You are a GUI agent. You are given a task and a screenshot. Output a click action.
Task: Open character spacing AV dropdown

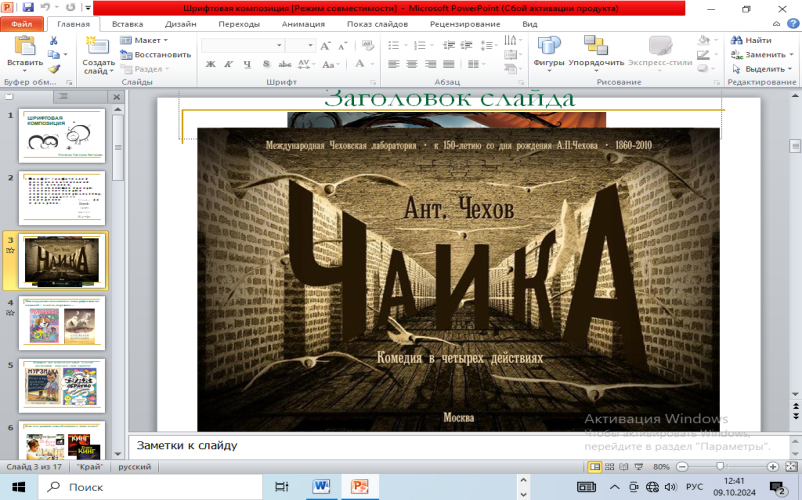306,64
